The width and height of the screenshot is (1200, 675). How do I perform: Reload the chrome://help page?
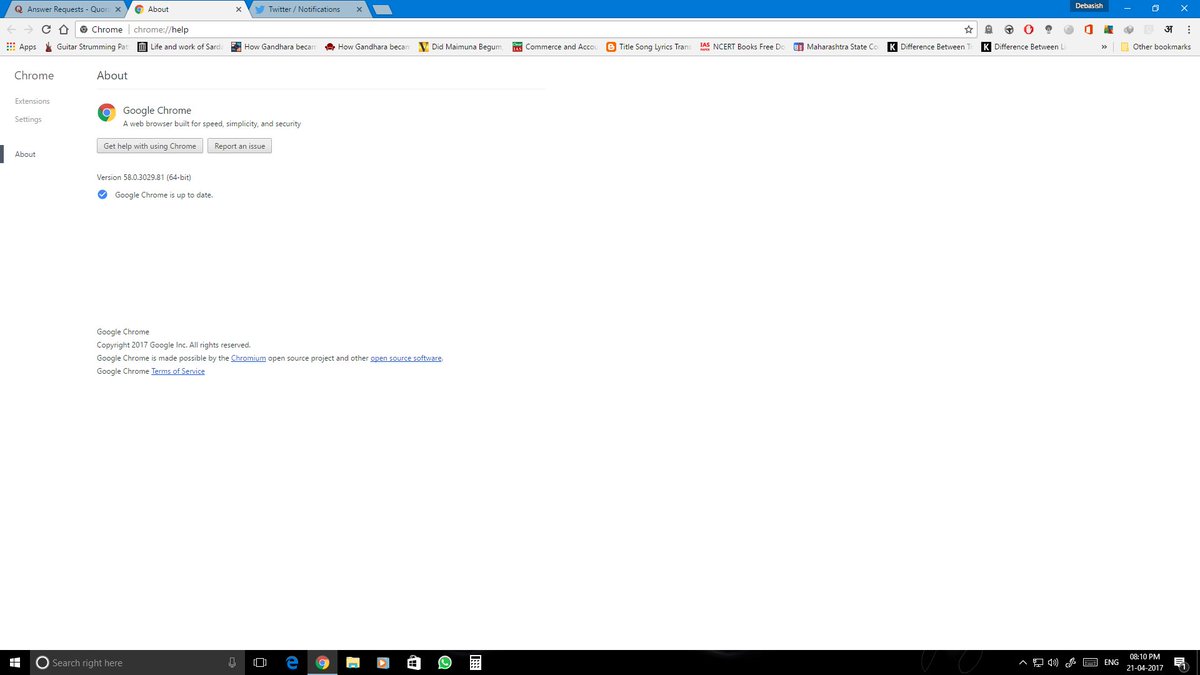[x=46, y=30]
